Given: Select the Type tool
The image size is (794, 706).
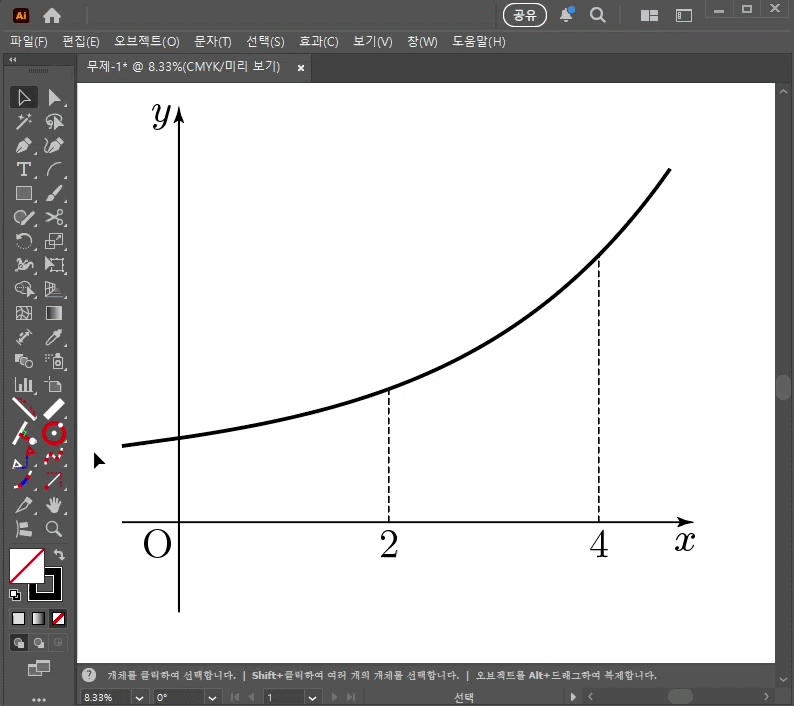Looking at the screenshot, I should (23, 170).
